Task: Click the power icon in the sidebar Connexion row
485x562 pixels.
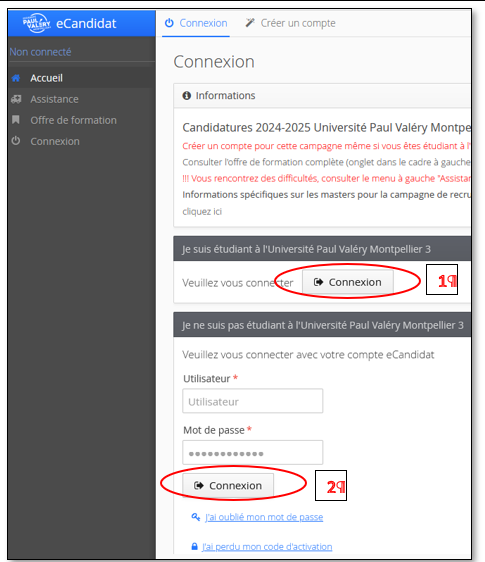Action: point(16,141)
